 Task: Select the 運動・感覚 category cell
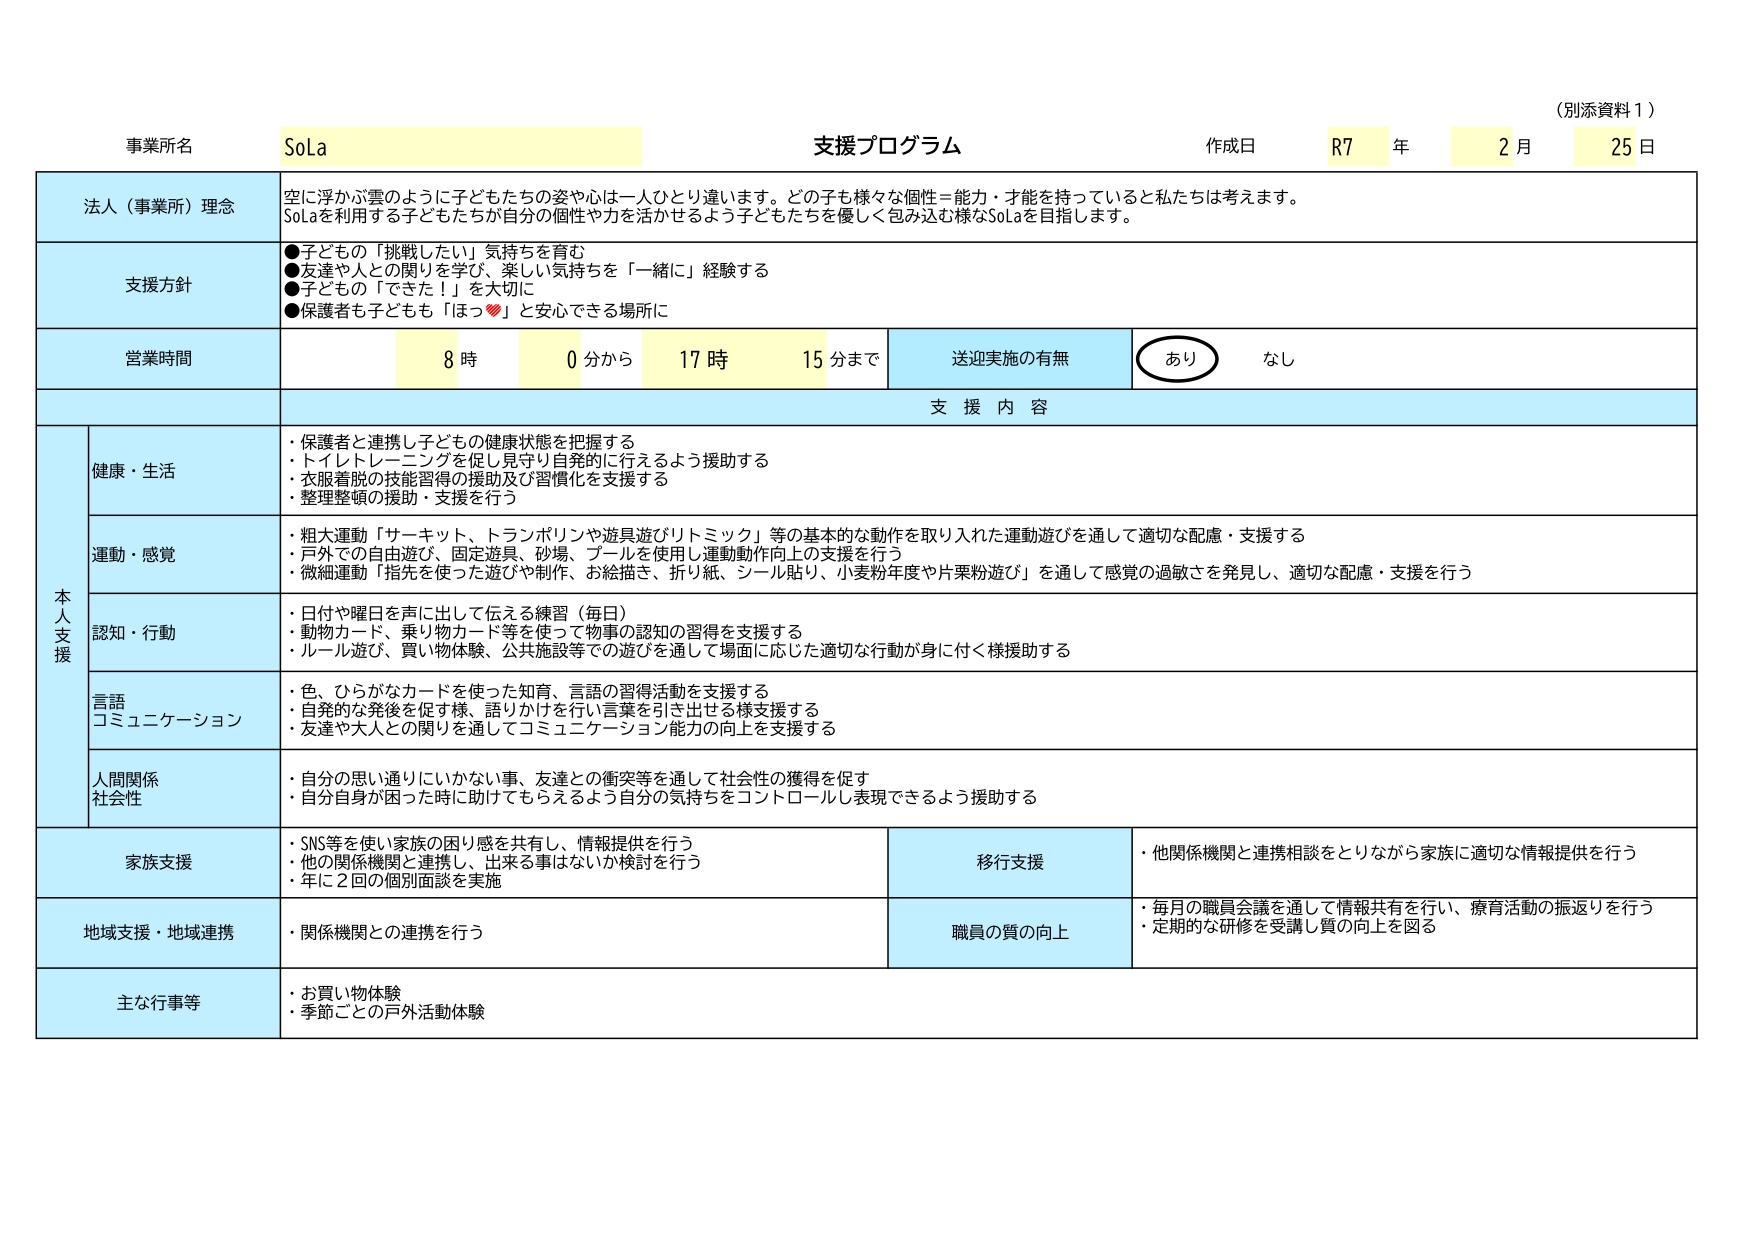[184, 555]
